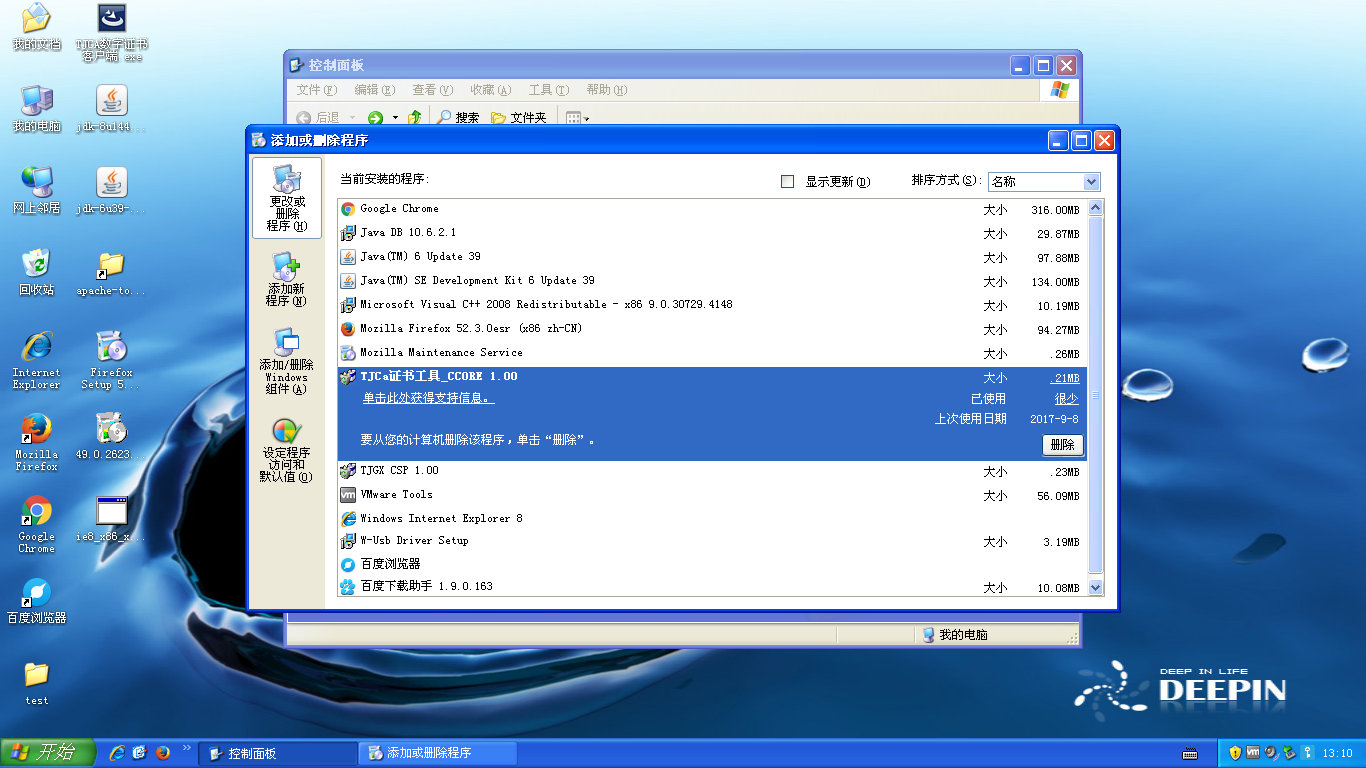Image resolution: width=1366 pixels, height=768 pixels.
Task: Open 帮助 menu in 控制面板 window
Action: (x=607, y=90)
